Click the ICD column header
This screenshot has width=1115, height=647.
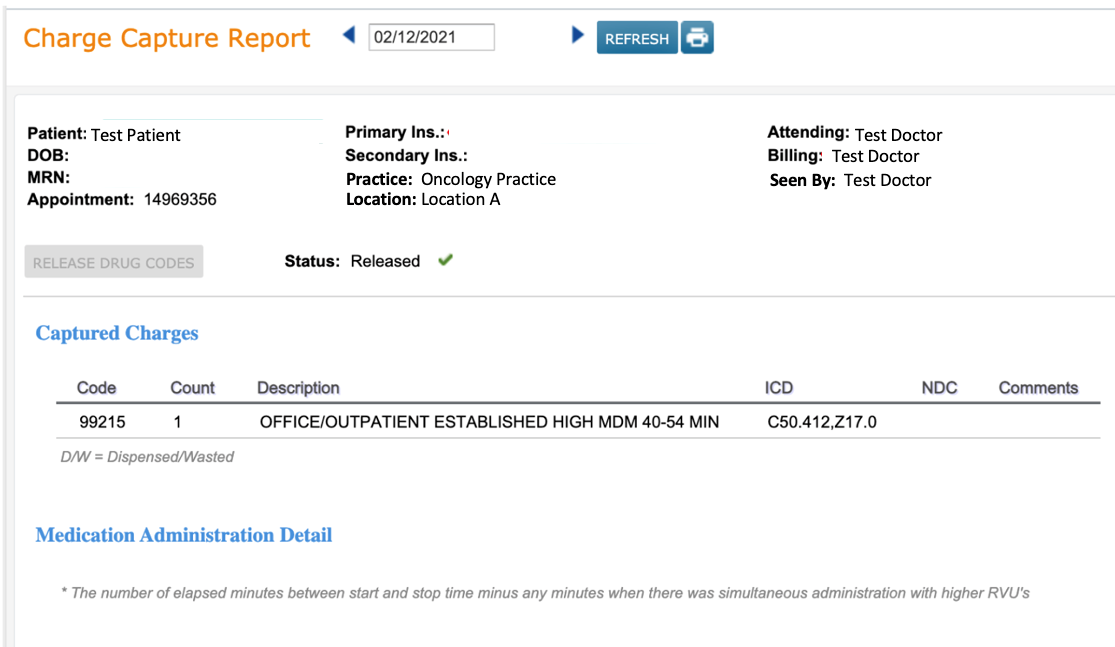(x=779, y=388)
